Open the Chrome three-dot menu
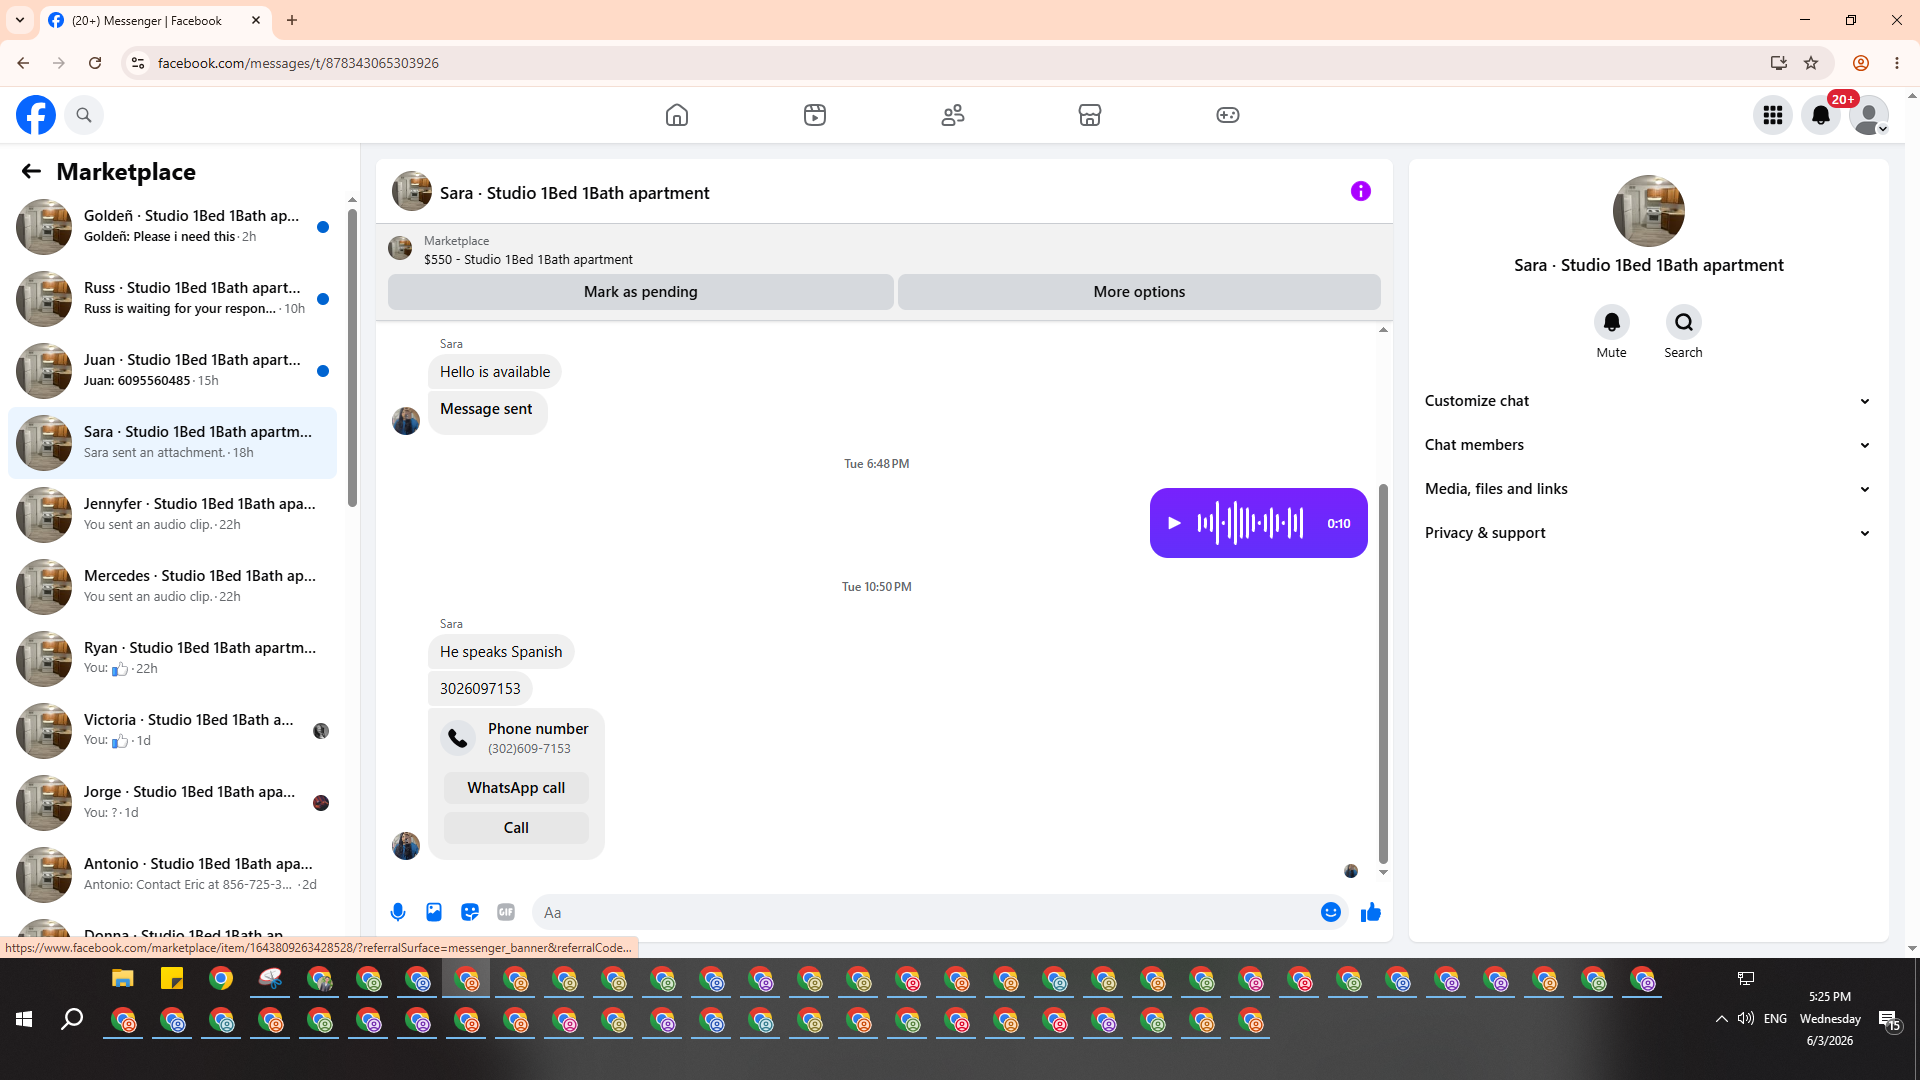 [1897, 63]
